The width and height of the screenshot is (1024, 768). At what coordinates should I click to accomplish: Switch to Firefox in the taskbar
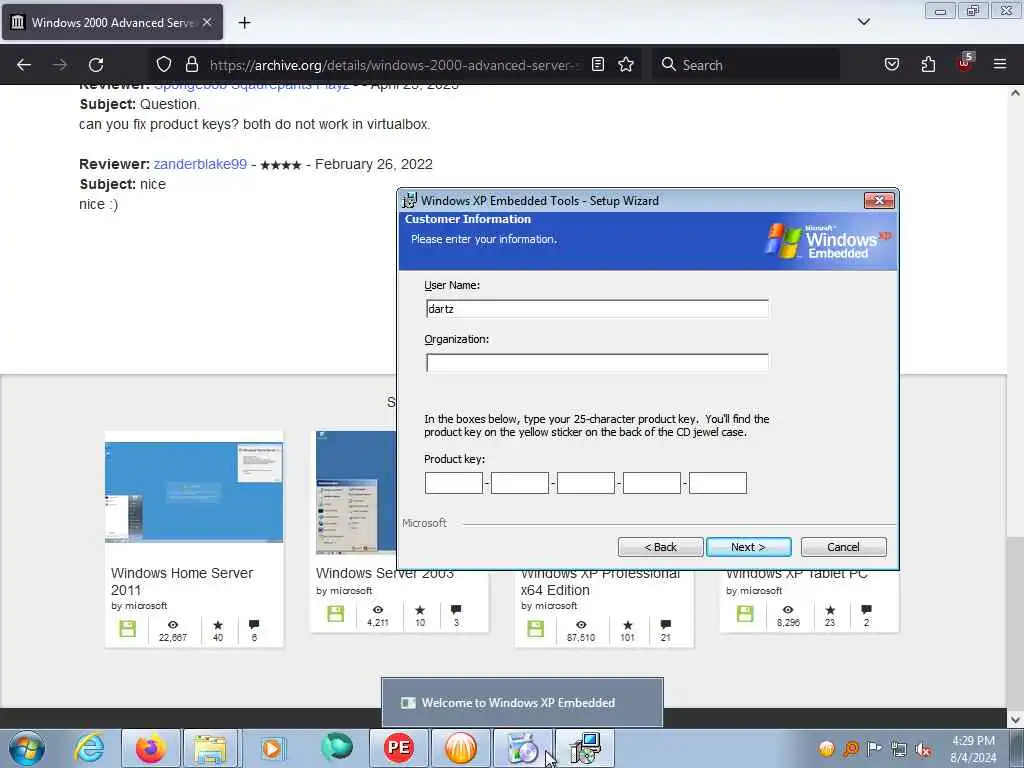point(150,748)
